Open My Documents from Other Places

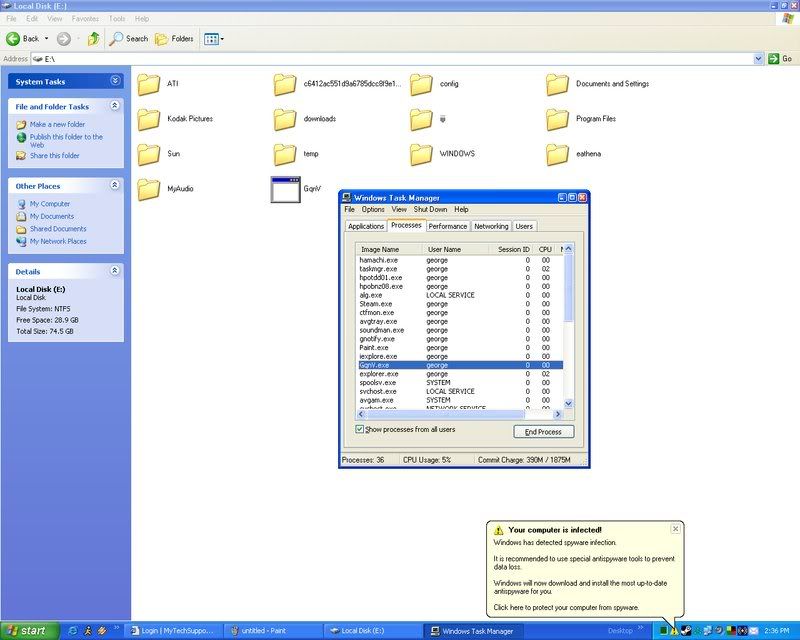click(x=52, y=216)
